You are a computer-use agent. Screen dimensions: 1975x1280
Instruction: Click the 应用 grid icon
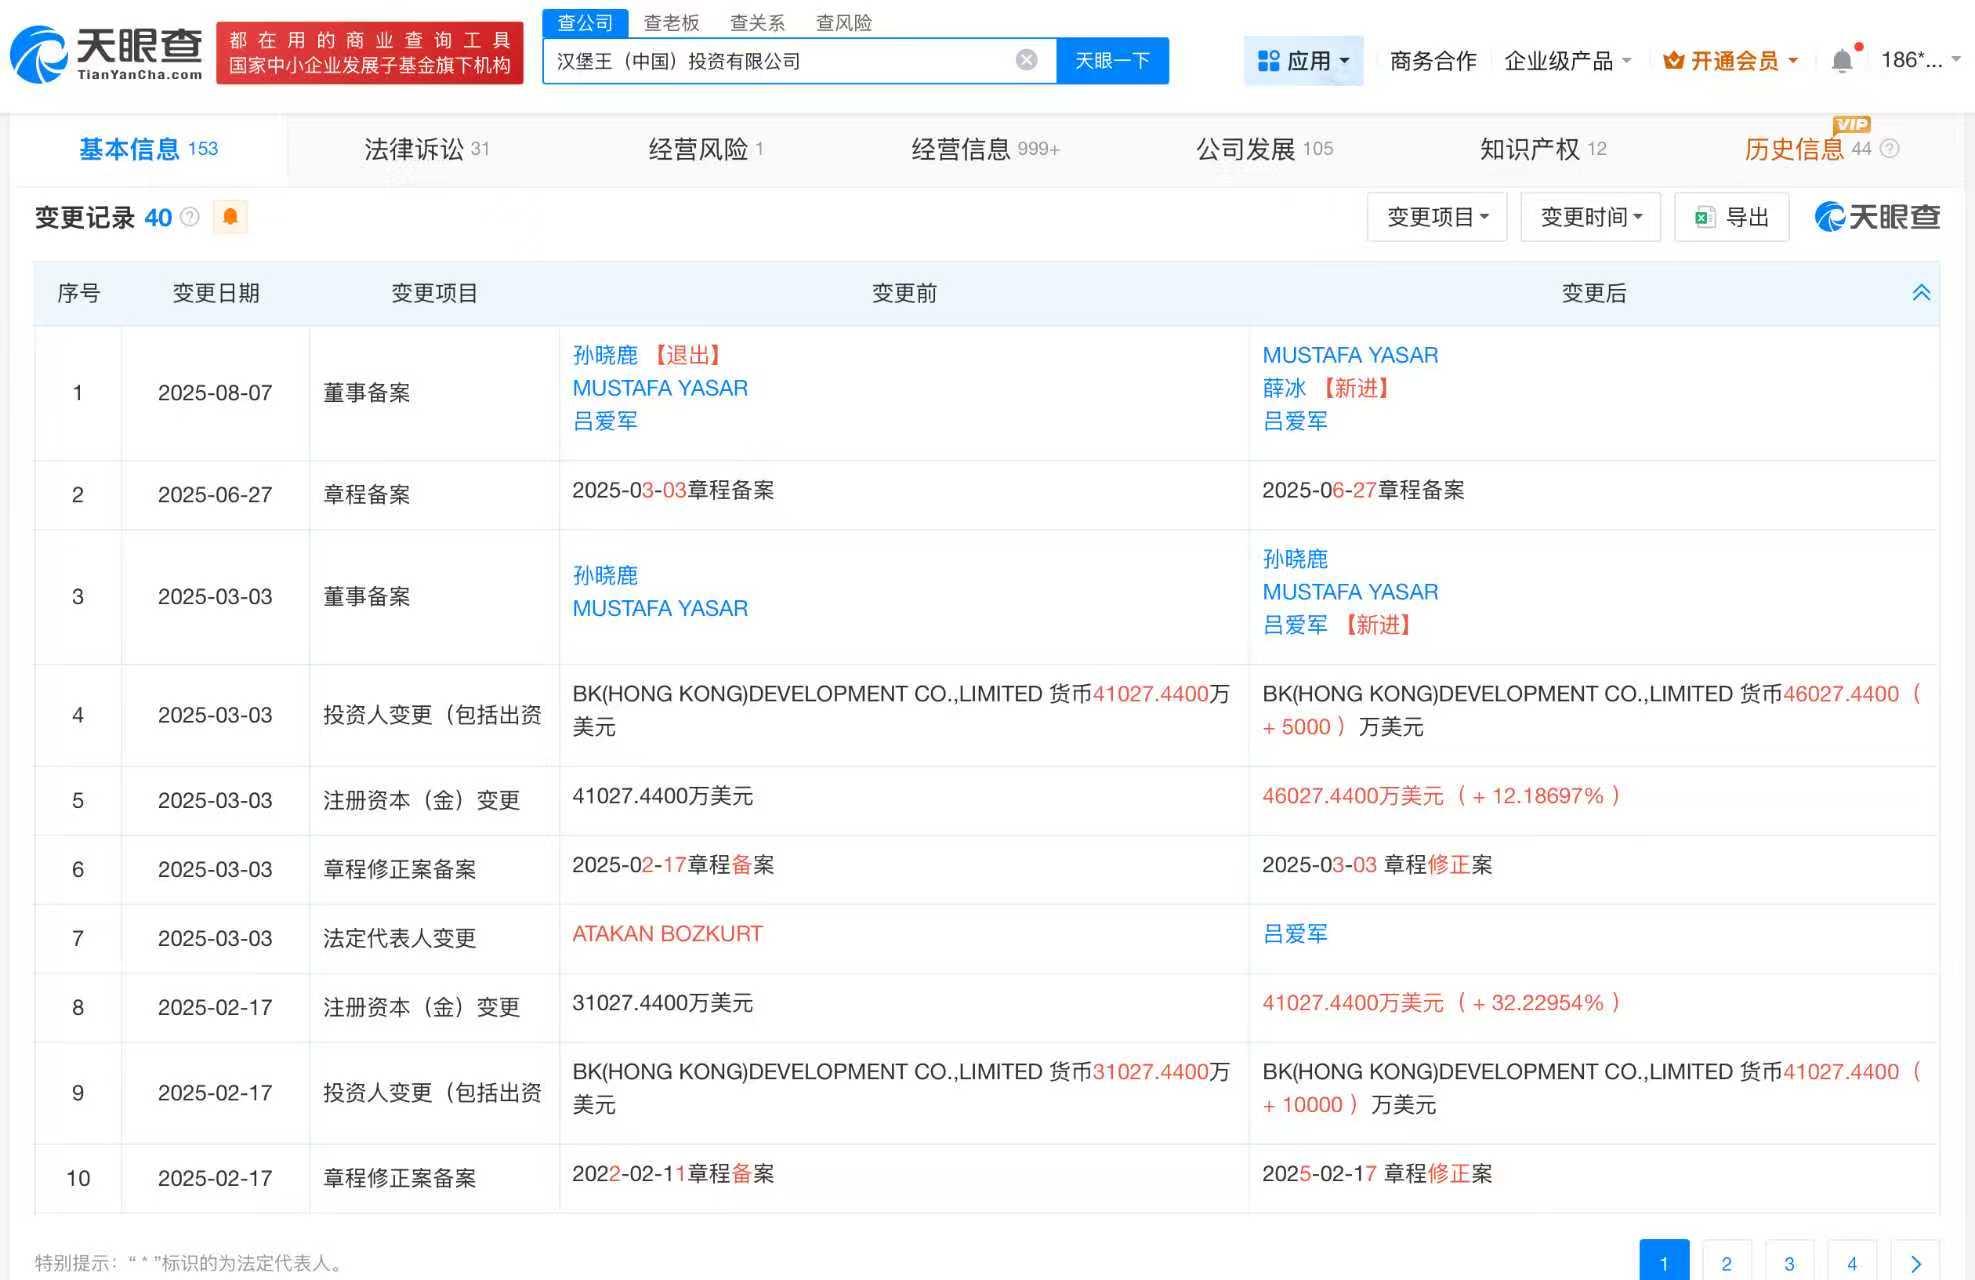pos(1268,60)
